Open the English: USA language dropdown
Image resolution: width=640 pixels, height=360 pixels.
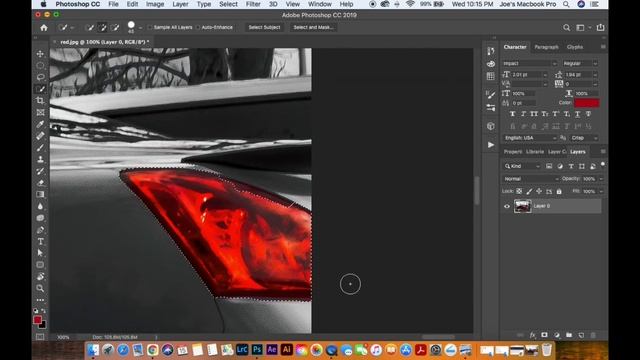click(530, 138)
